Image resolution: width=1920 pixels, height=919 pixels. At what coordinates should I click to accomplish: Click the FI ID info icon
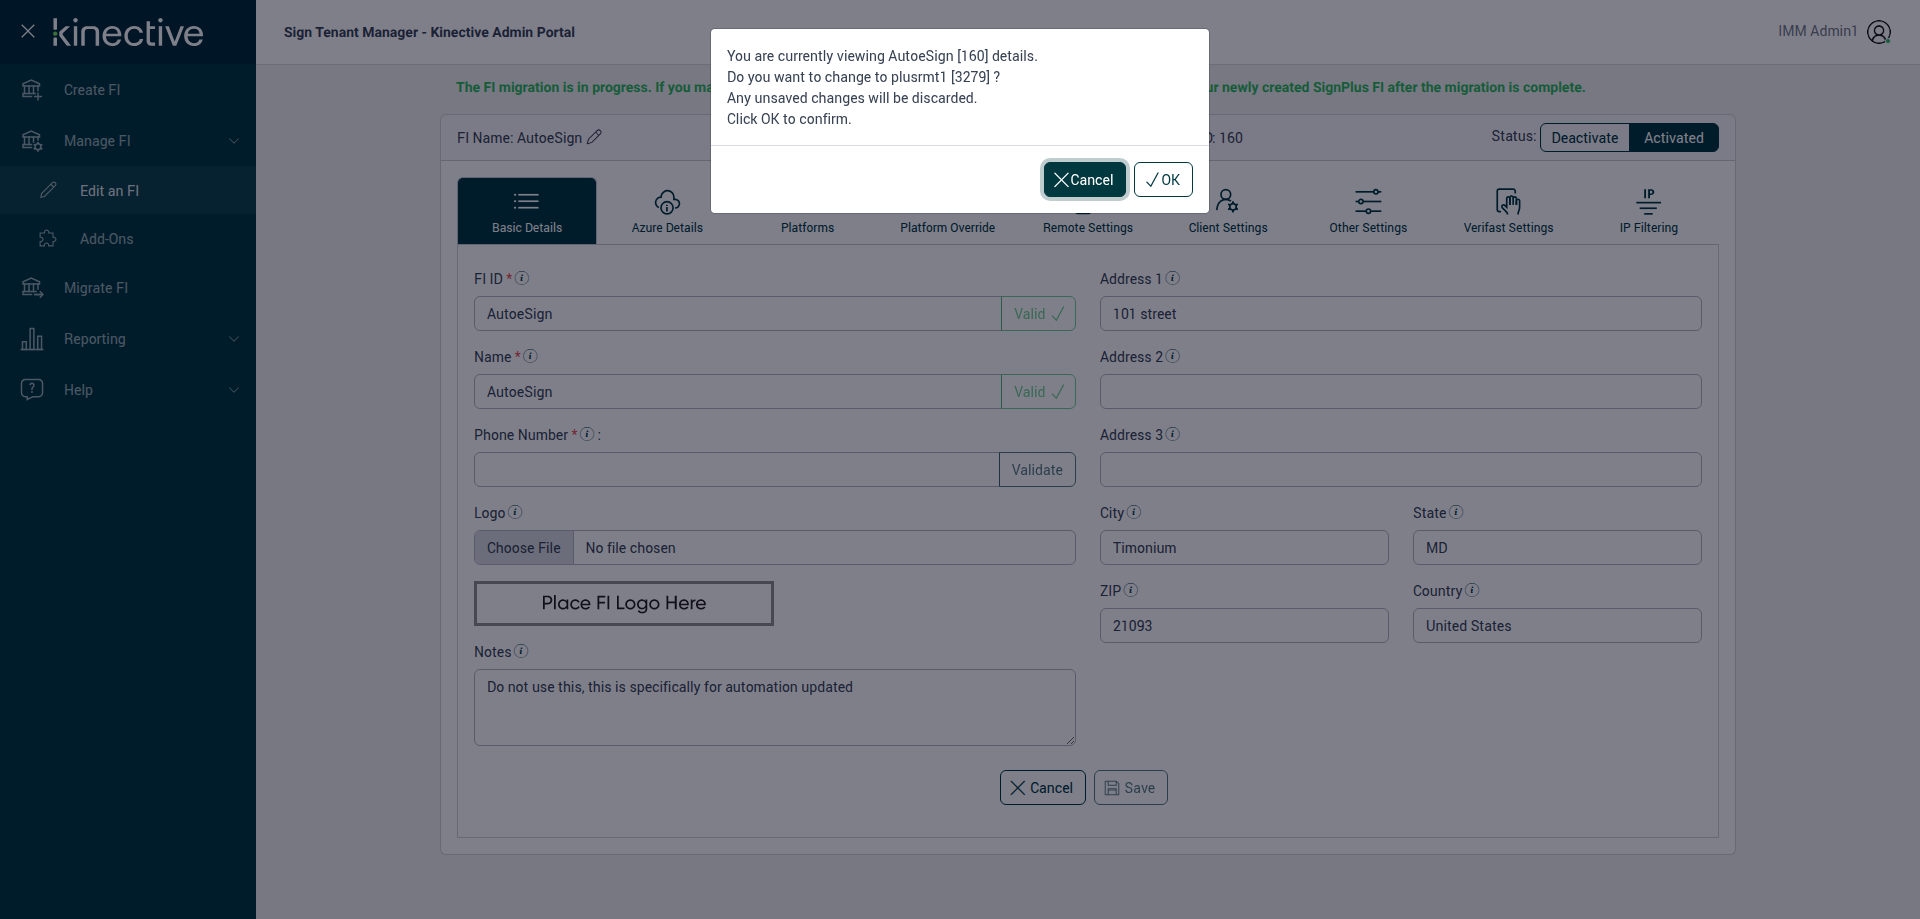point(522,278)
